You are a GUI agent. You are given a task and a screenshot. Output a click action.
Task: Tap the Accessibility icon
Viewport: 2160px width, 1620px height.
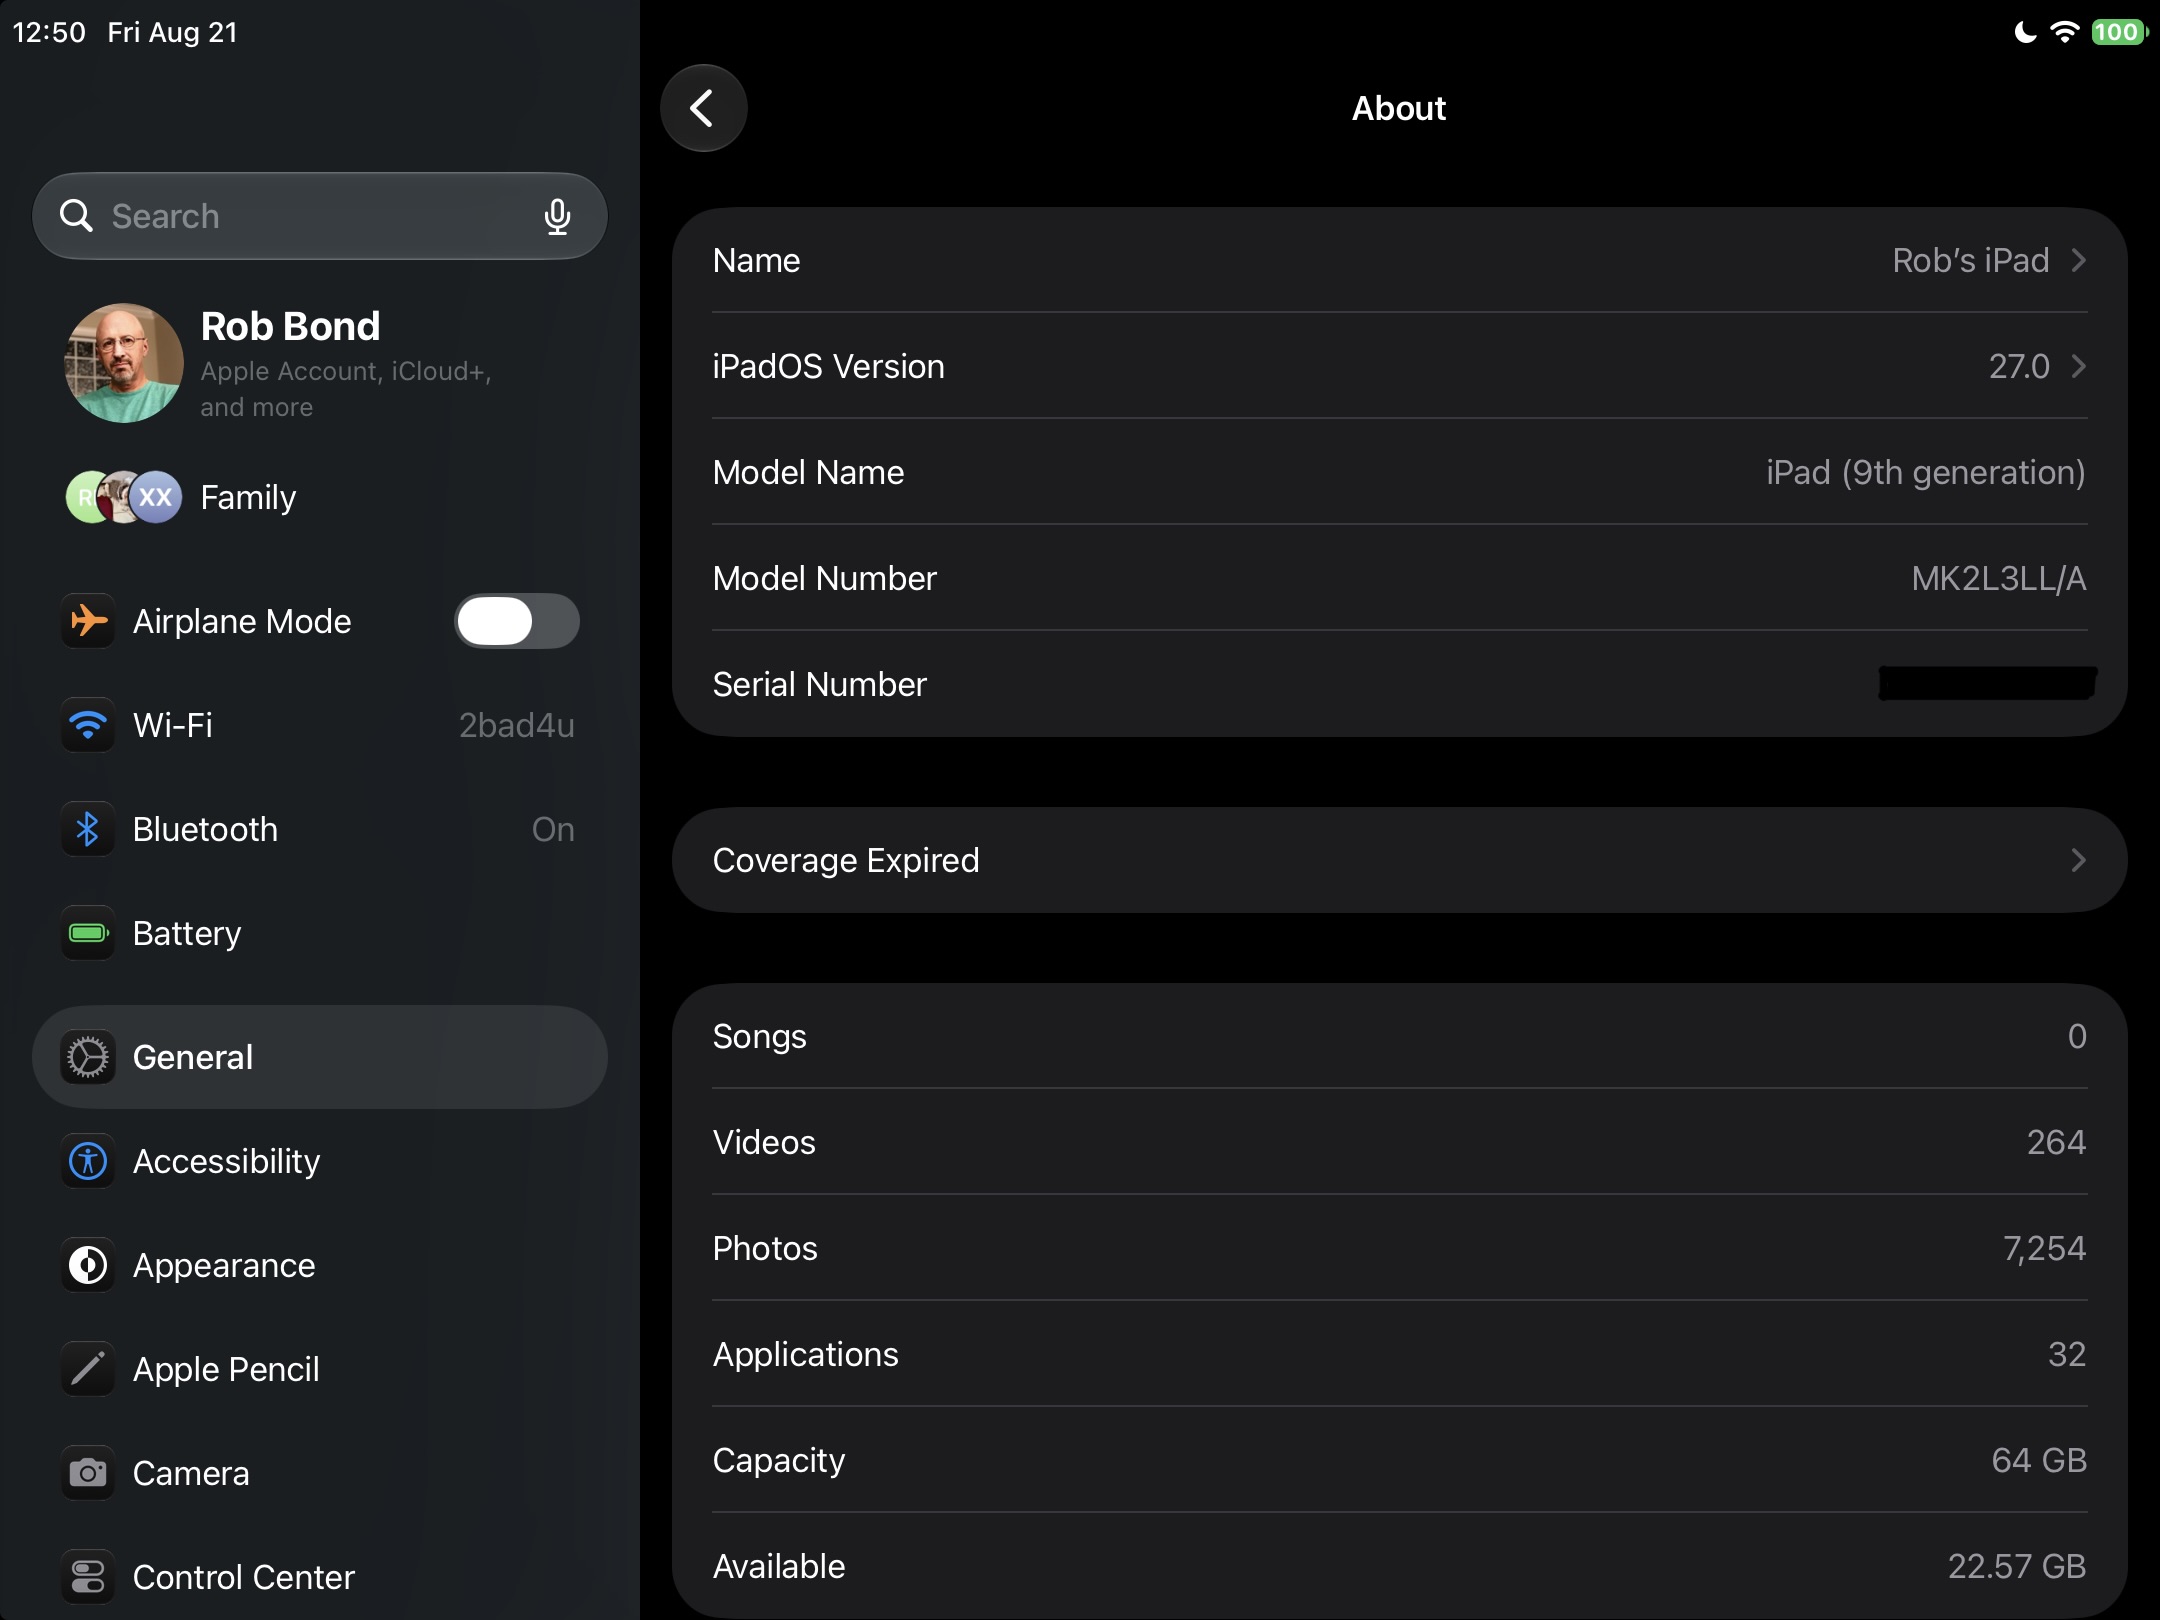[88, 1161]
